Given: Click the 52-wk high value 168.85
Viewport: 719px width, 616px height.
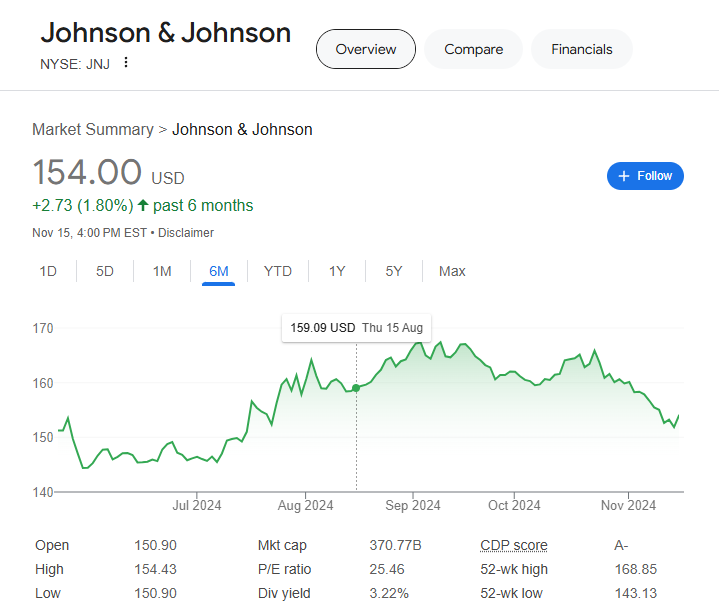Looking at the screenshot, I should [x=636, y=569].
